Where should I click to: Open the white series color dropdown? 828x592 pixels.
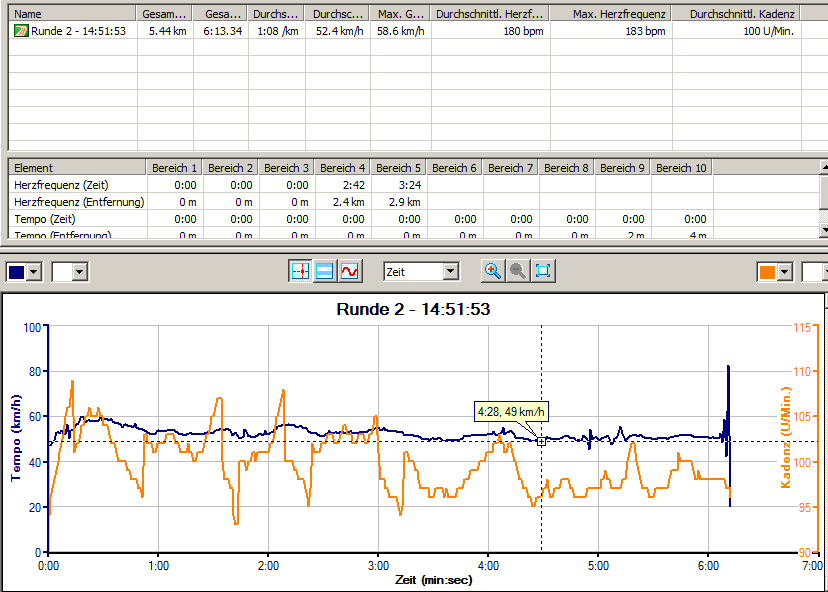80,272
